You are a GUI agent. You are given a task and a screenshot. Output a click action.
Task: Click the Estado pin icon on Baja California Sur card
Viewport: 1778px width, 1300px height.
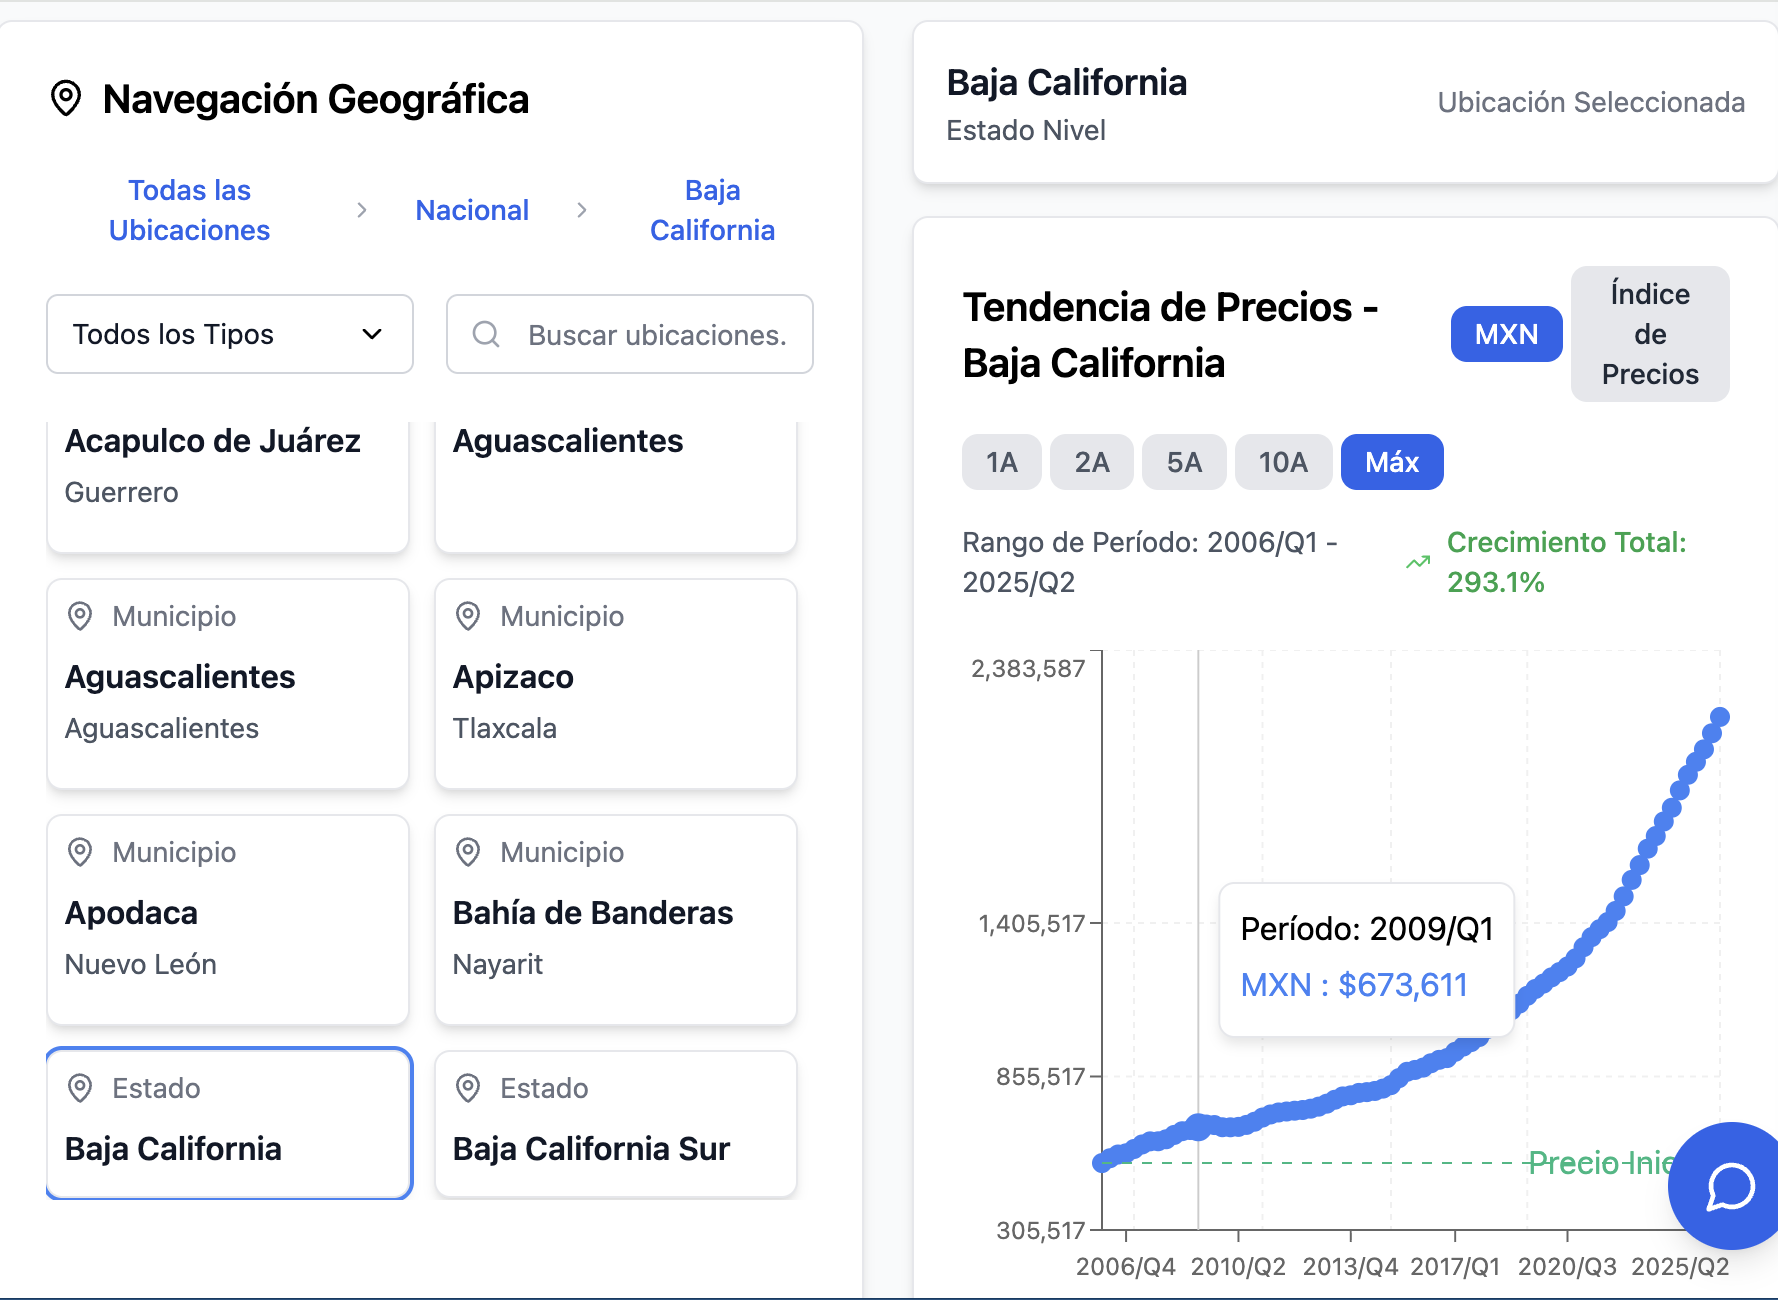tap(467, 1088)
